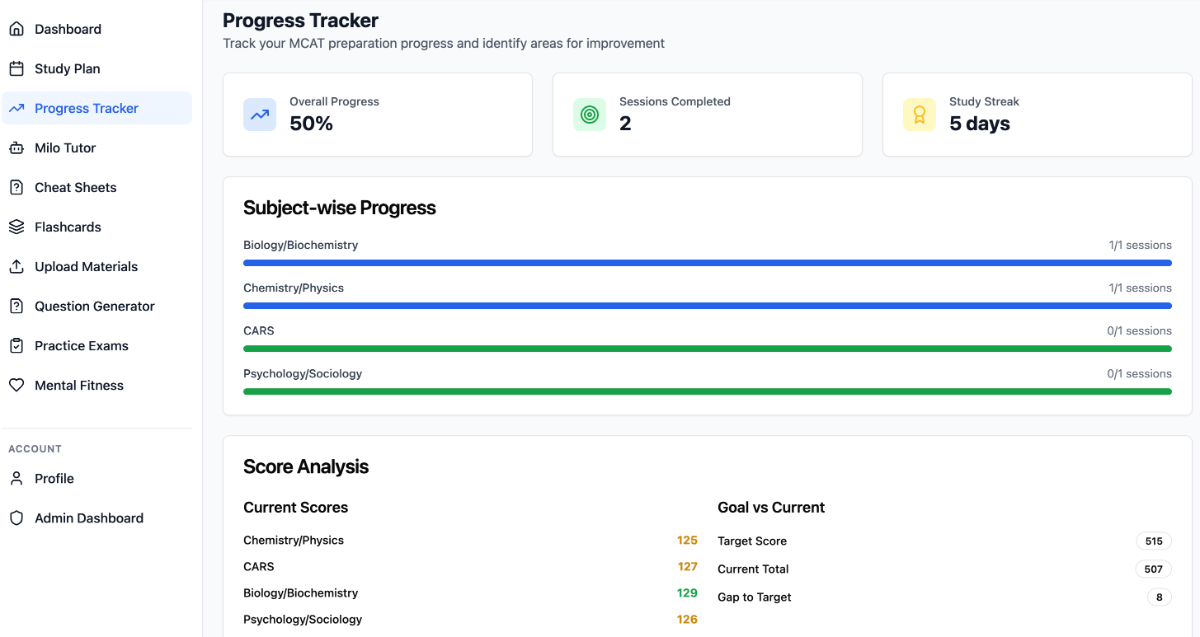1200x637 pixels.
Task: Click the Study Plan calendar icon
Action: click(x=16, y=69)
